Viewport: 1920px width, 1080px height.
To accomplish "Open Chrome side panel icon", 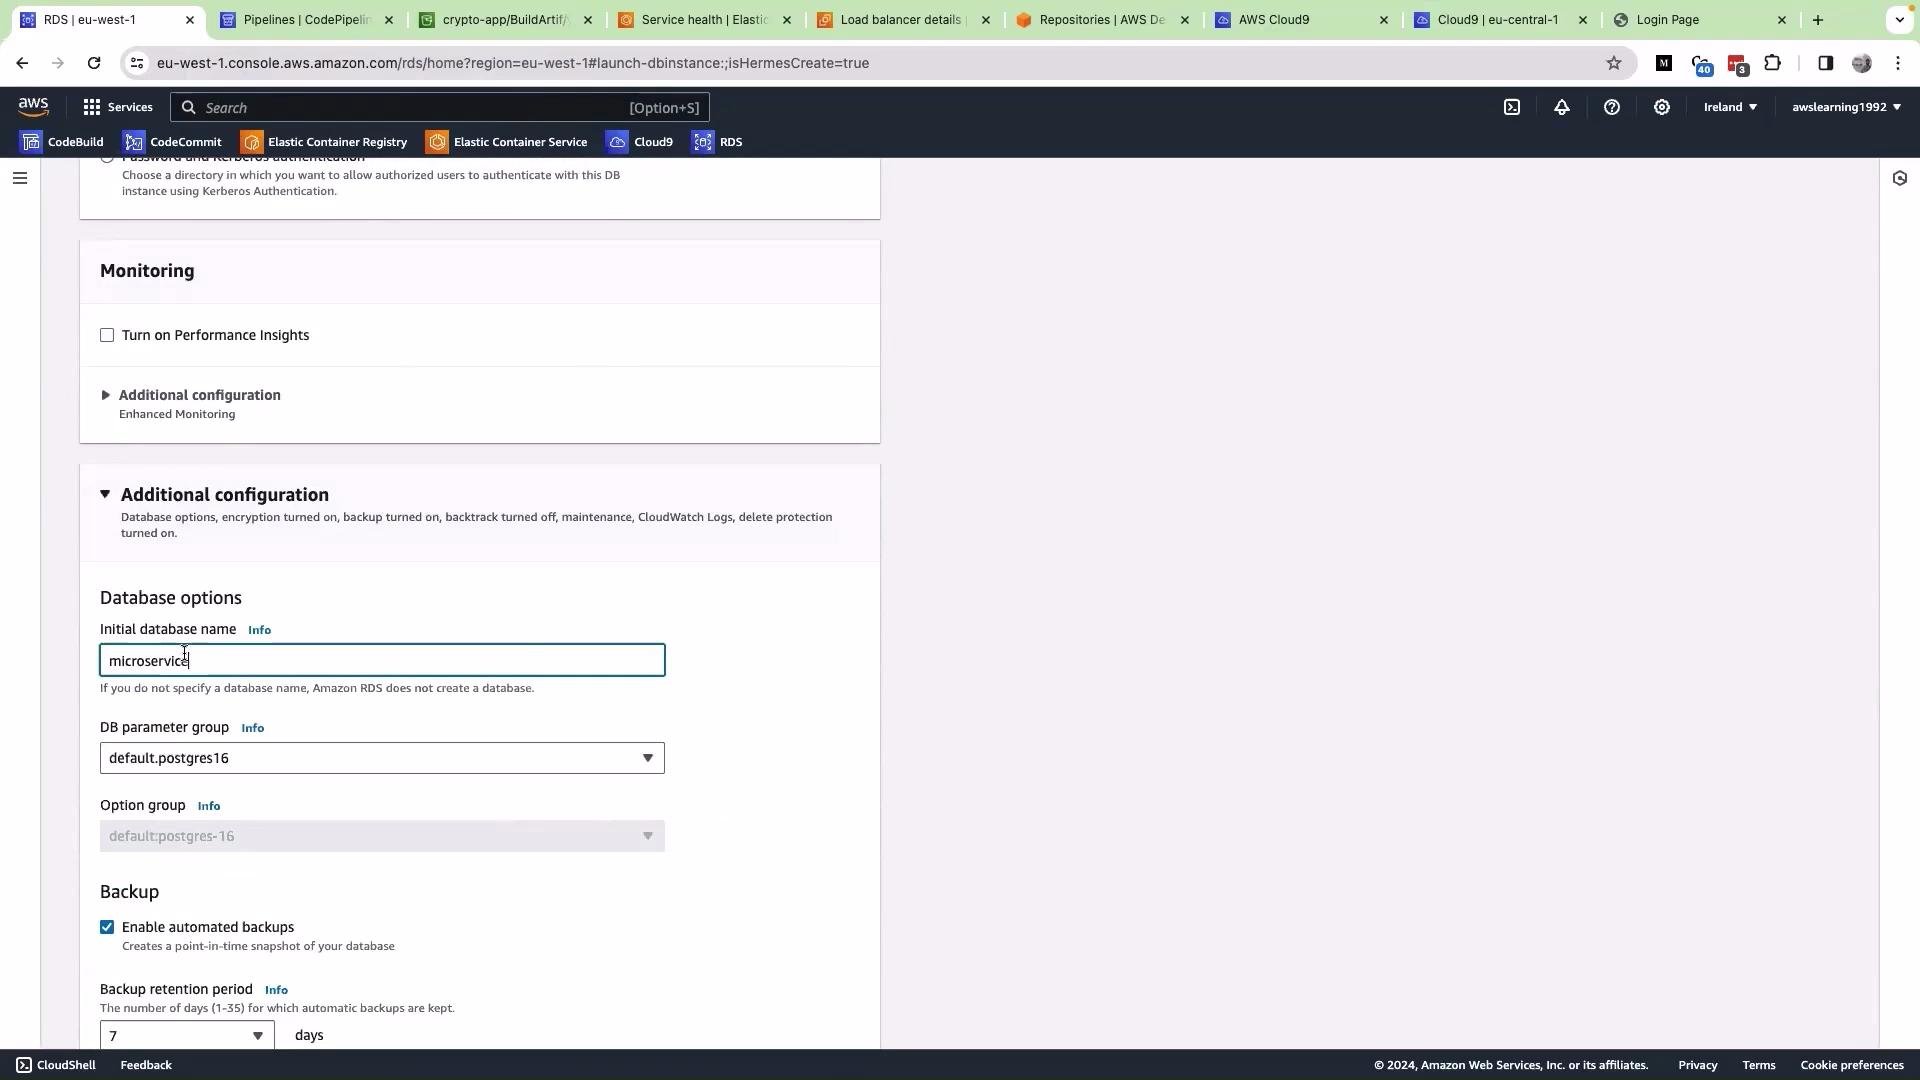I will (x=1825, y=63).
